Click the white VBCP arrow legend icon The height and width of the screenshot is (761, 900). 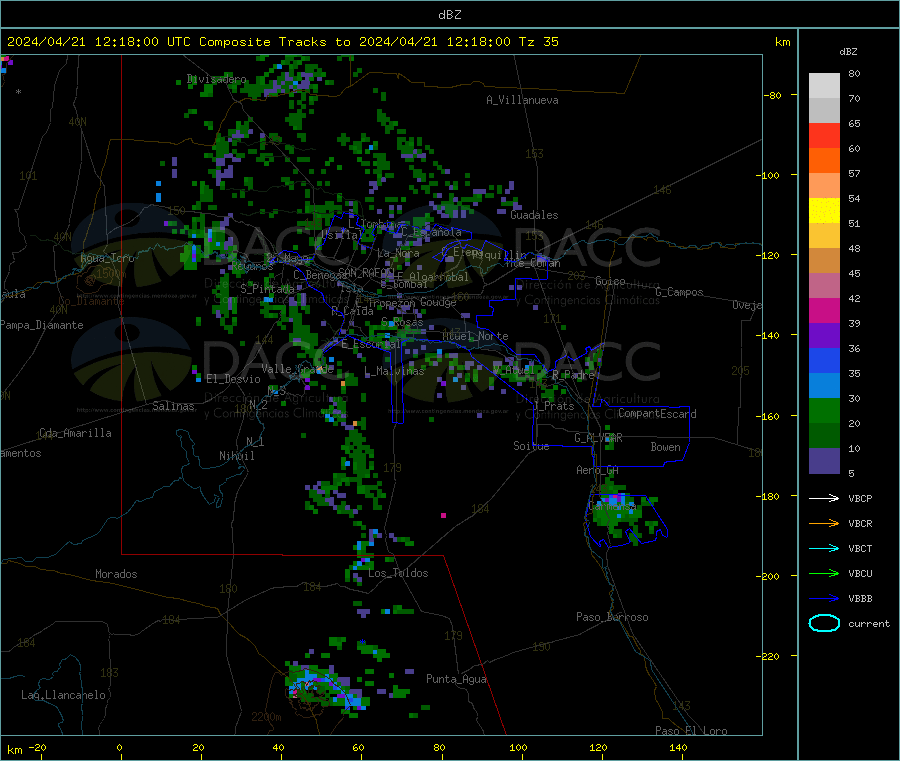click(x=824, y=498)
